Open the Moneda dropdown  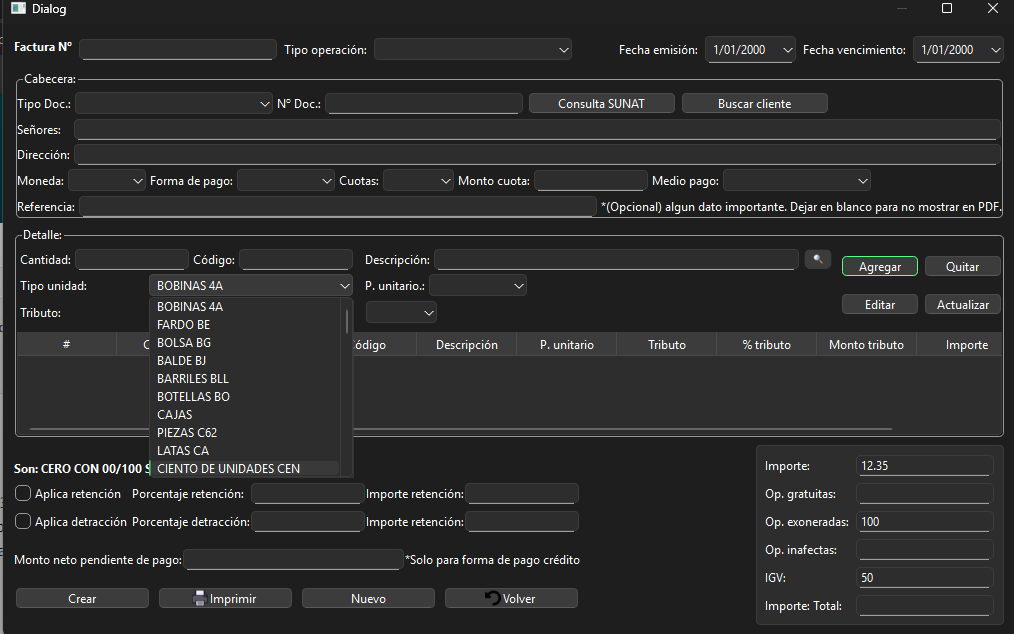tap(107, 181)
